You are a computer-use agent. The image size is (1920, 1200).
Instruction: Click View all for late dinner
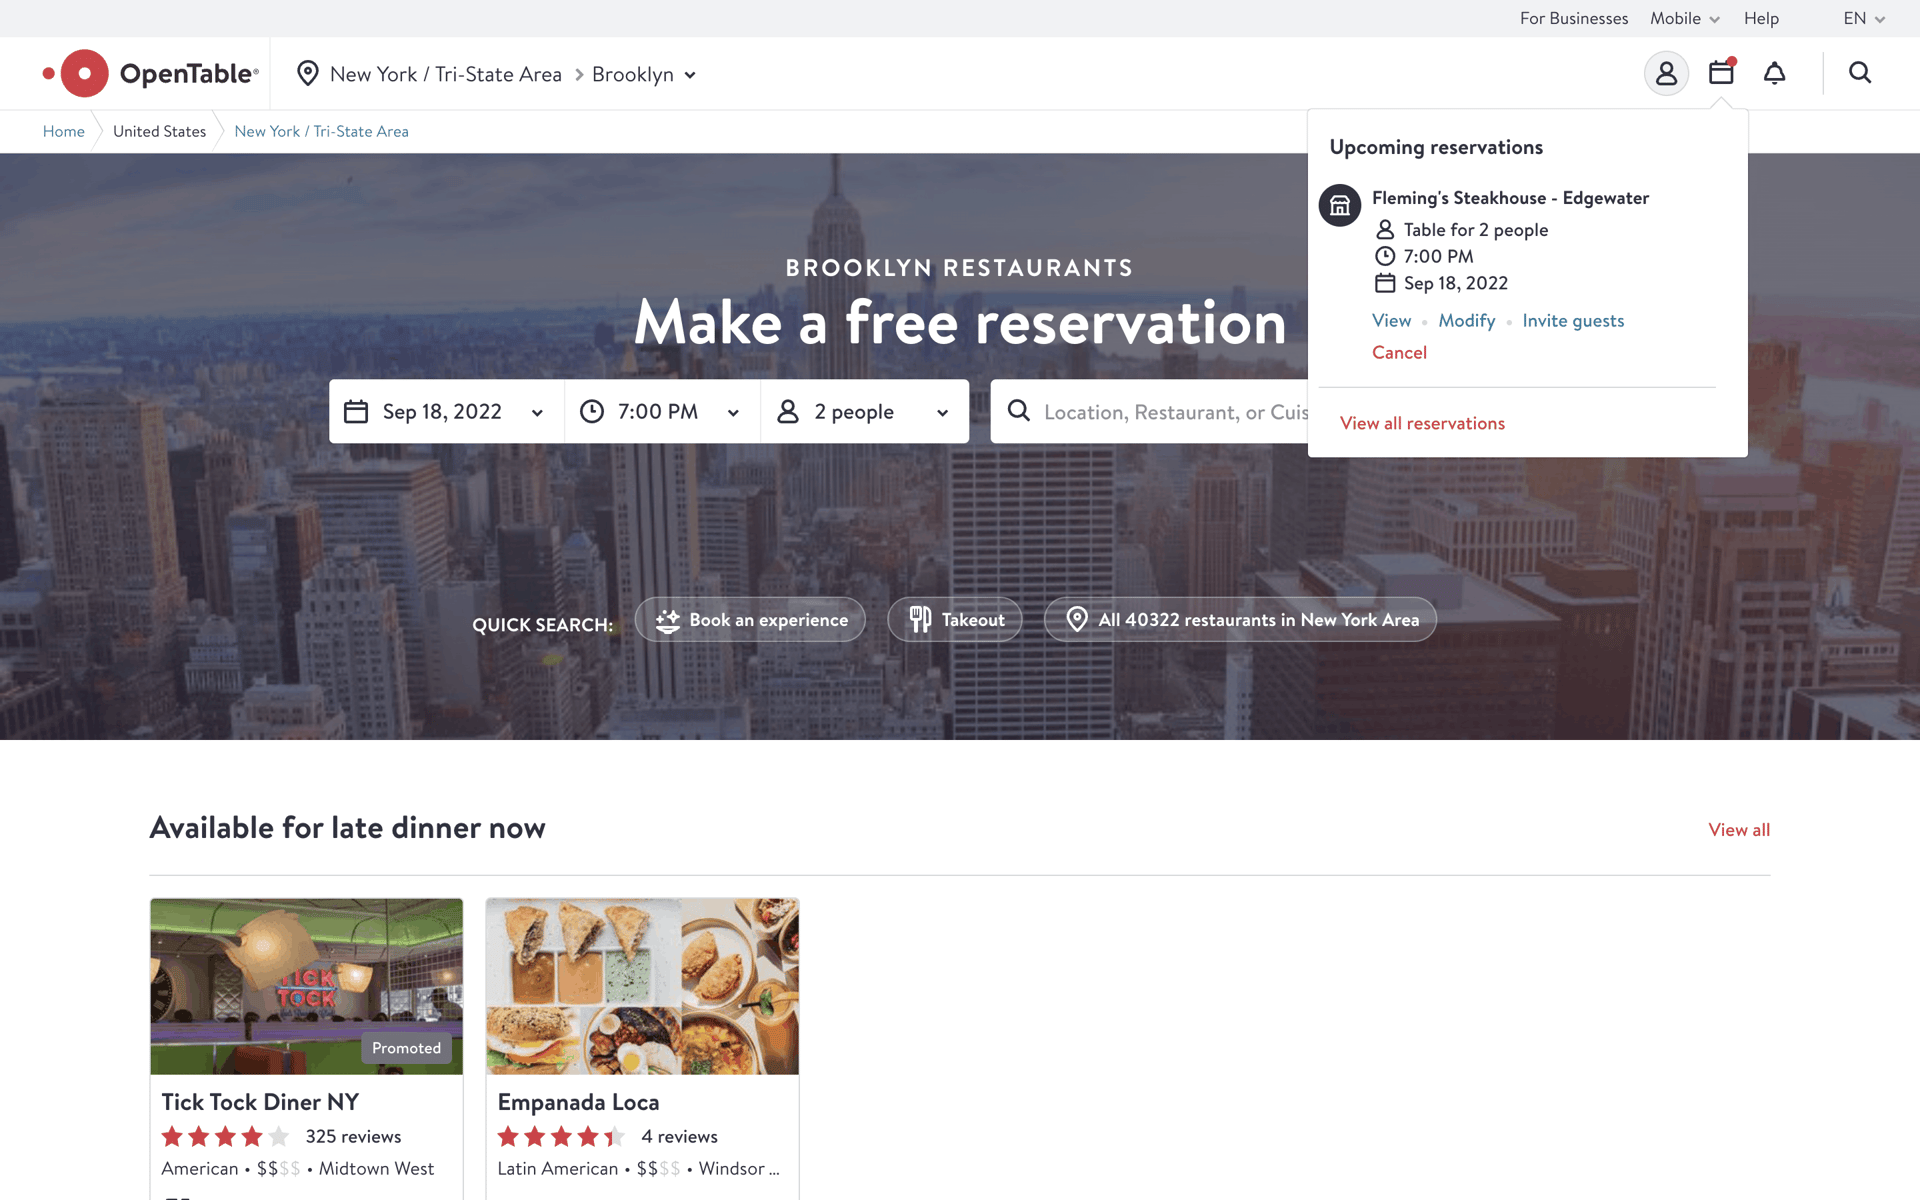[x=1739, y=830]
